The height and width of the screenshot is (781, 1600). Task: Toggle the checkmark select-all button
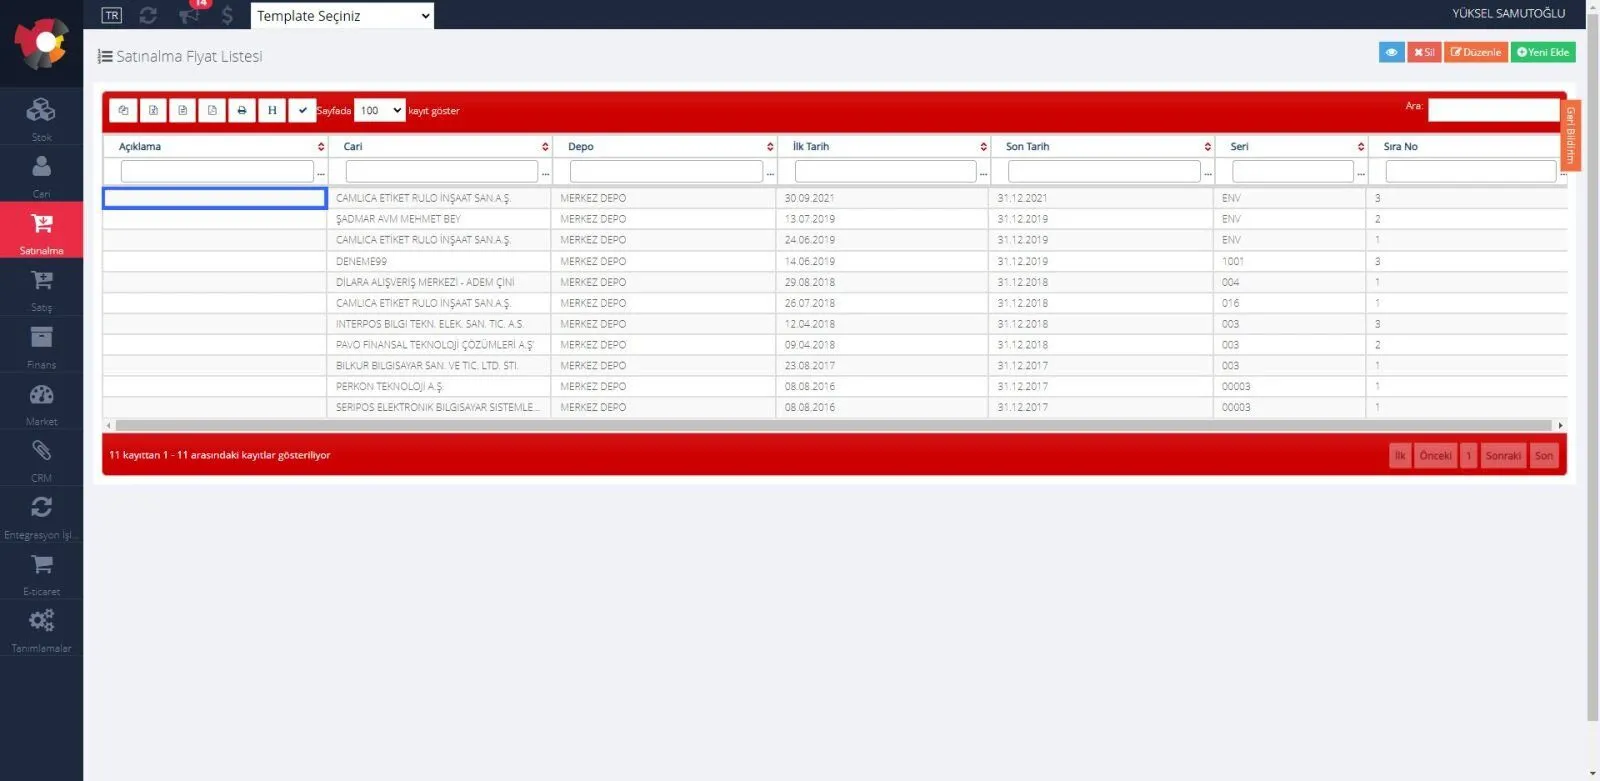[302, 110]
